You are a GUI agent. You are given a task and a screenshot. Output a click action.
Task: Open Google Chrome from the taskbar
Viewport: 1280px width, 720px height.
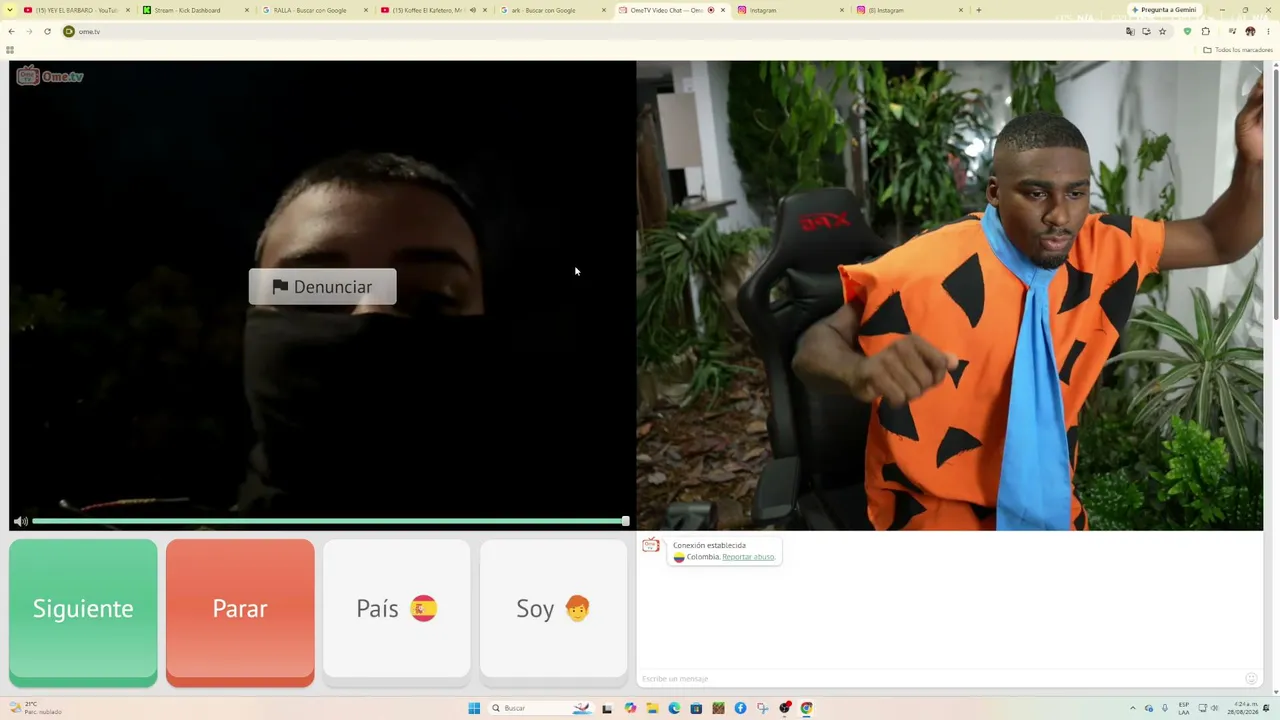[806, 708]
